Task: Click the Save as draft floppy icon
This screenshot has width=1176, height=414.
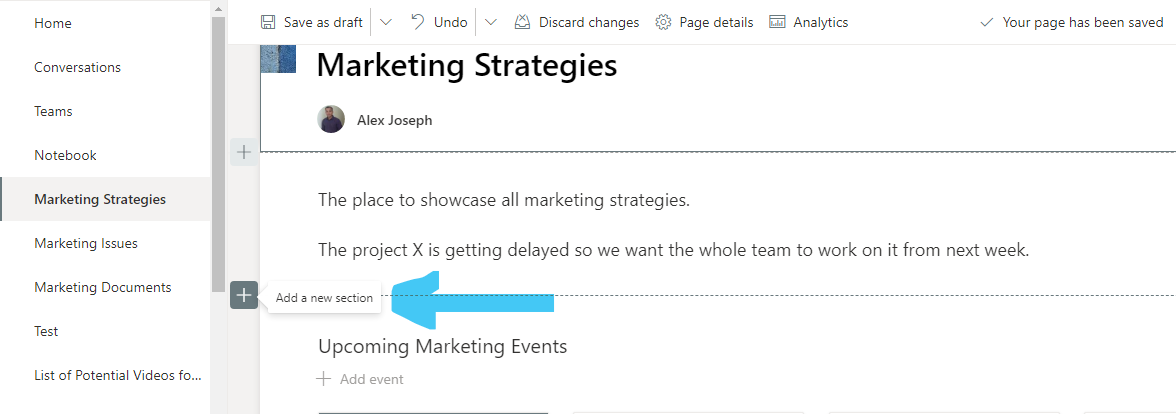Action: coord(268,22)
